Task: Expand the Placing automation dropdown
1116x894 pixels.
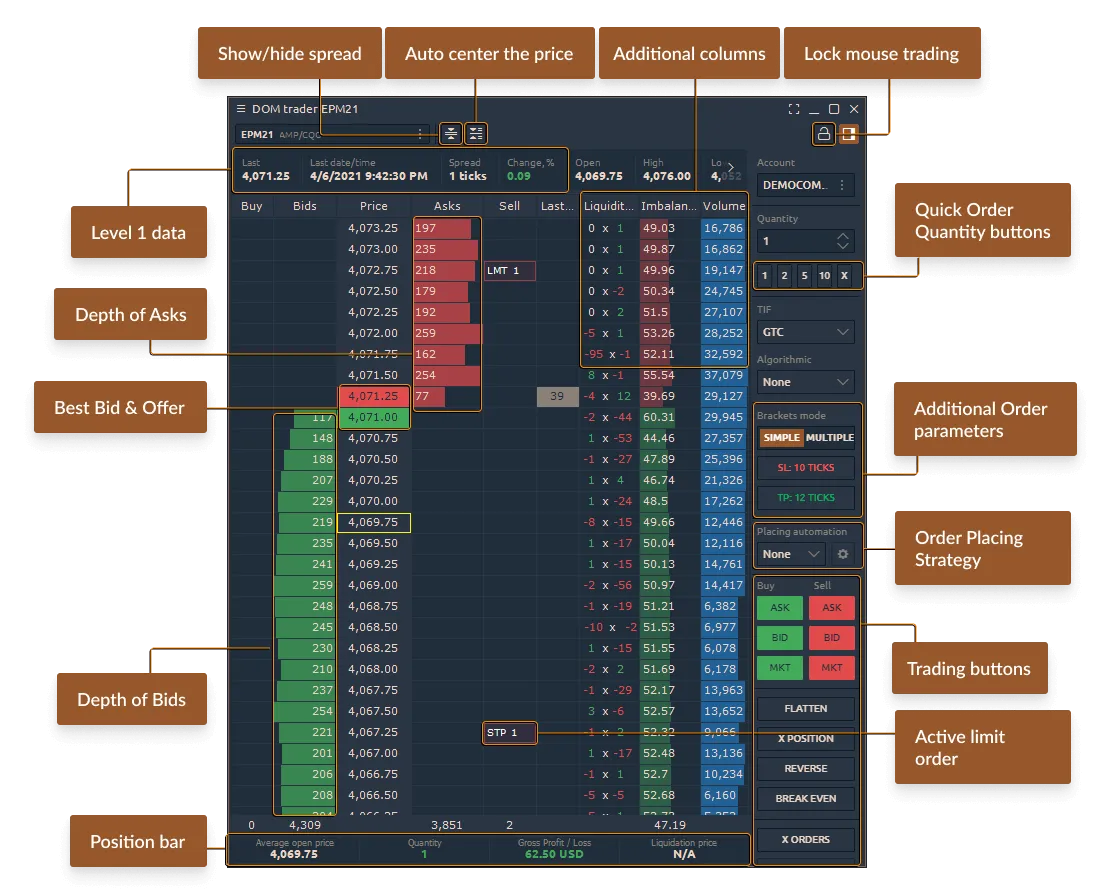Action: pyautogui.click(x=790, y=554)
